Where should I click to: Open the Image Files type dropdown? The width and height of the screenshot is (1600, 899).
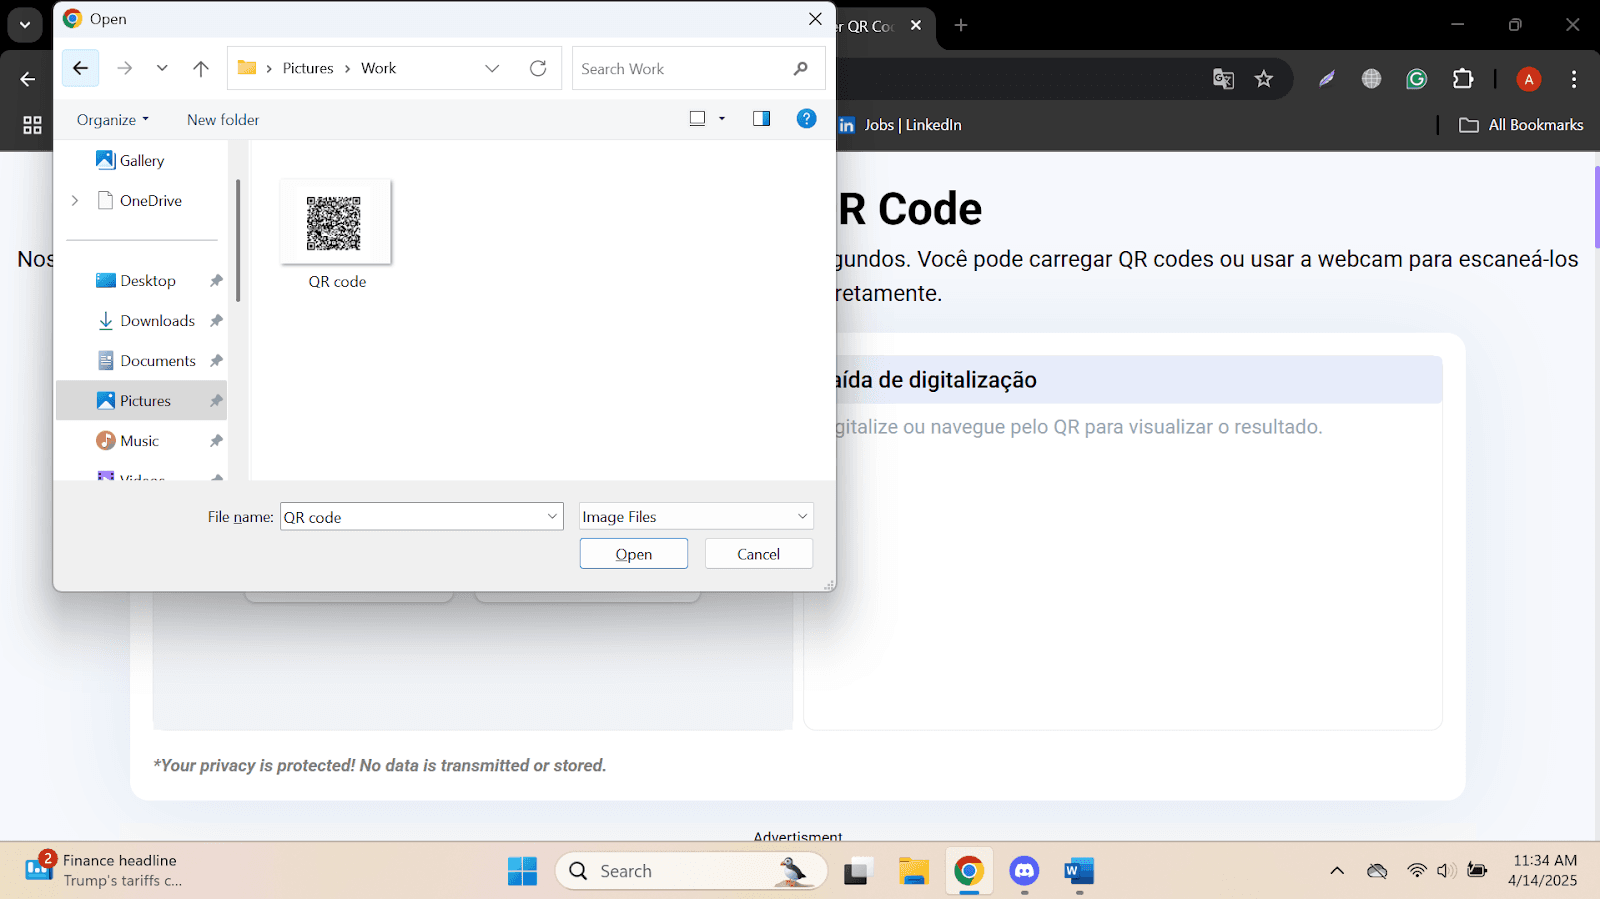point(696,517)
